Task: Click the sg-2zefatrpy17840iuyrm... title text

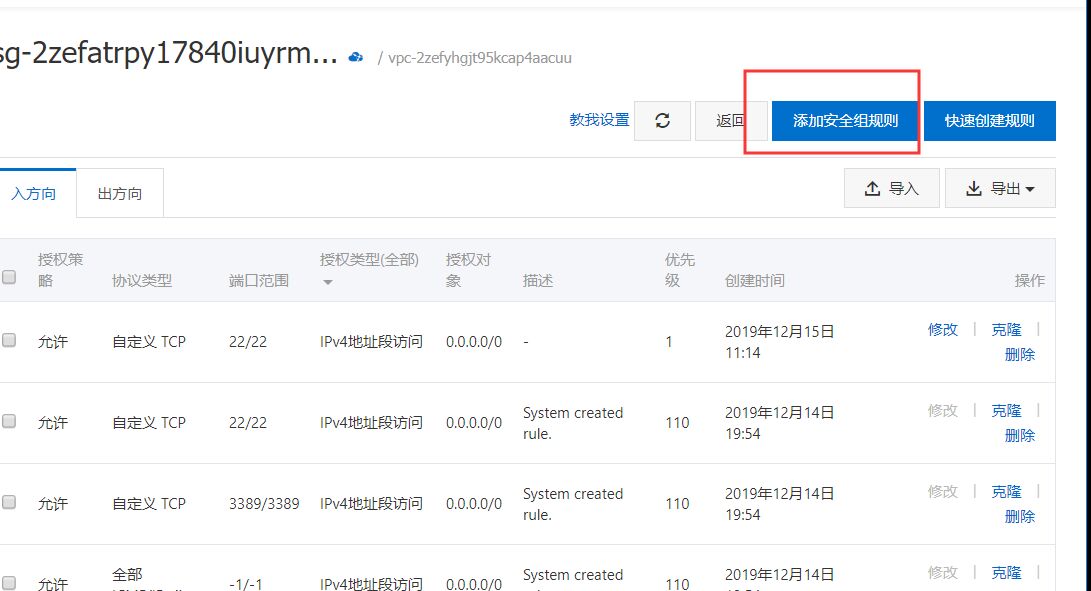Action: pos(168,54)
